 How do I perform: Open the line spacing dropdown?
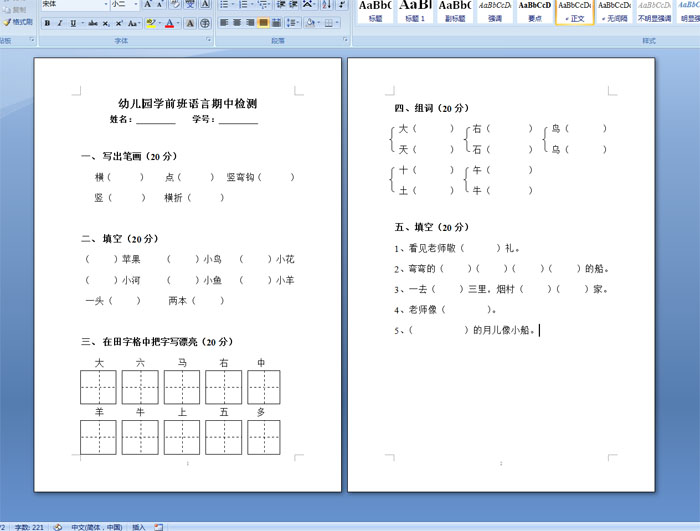(x=292, y=22)
